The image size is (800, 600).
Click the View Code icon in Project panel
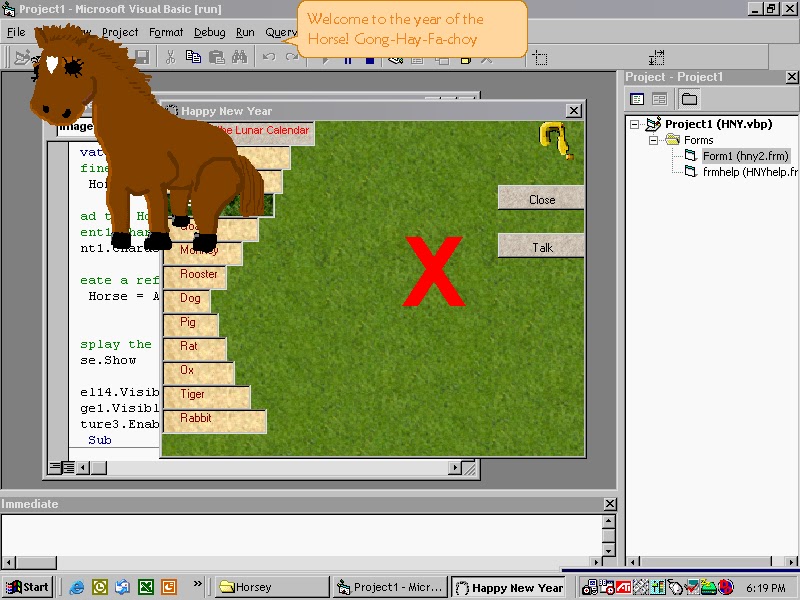(637, 99)
